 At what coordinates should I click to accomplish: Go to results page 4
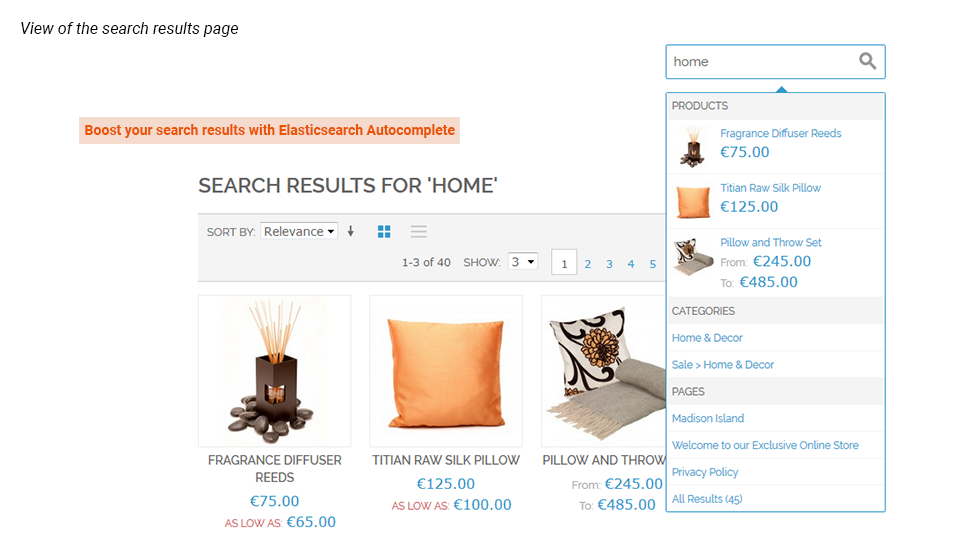(x=631, y=264)
